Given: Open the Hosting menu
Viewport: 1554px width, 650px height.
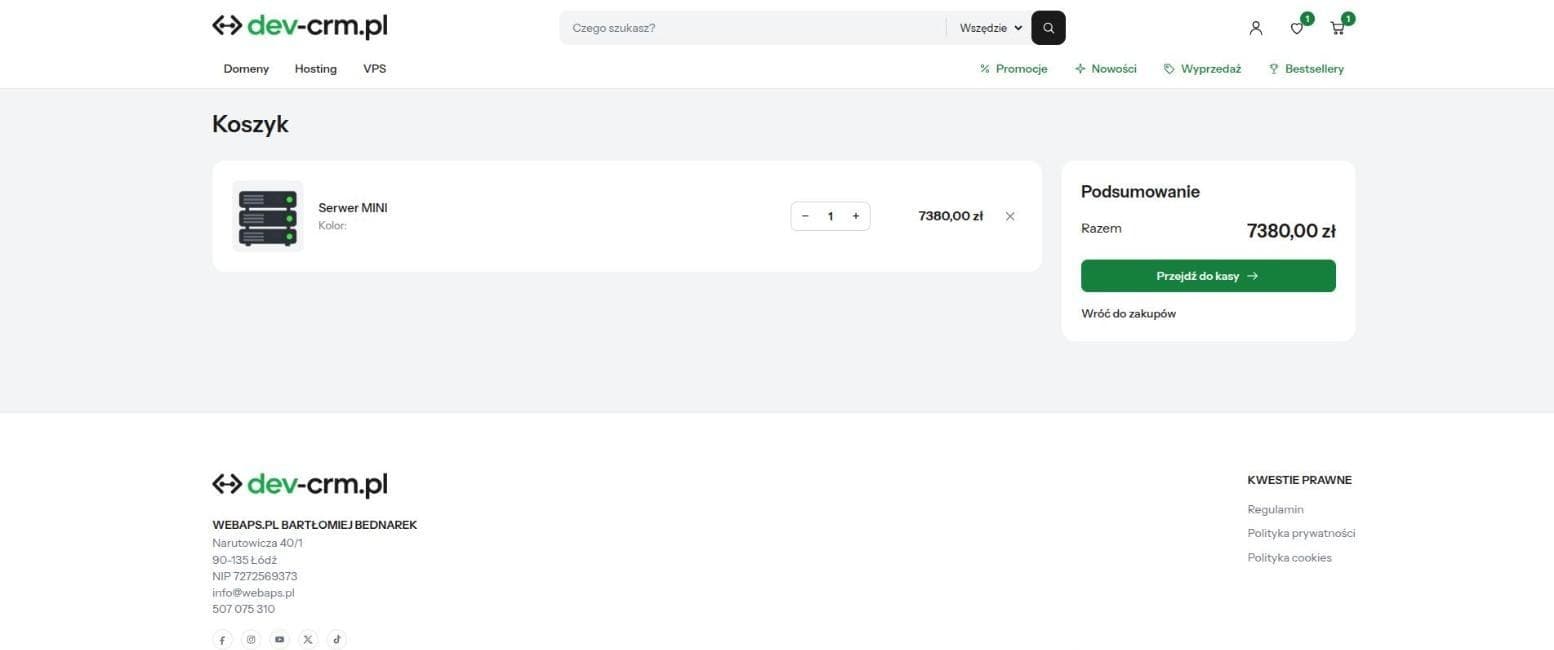Looking at the screenshot, I should pos(316,69).
